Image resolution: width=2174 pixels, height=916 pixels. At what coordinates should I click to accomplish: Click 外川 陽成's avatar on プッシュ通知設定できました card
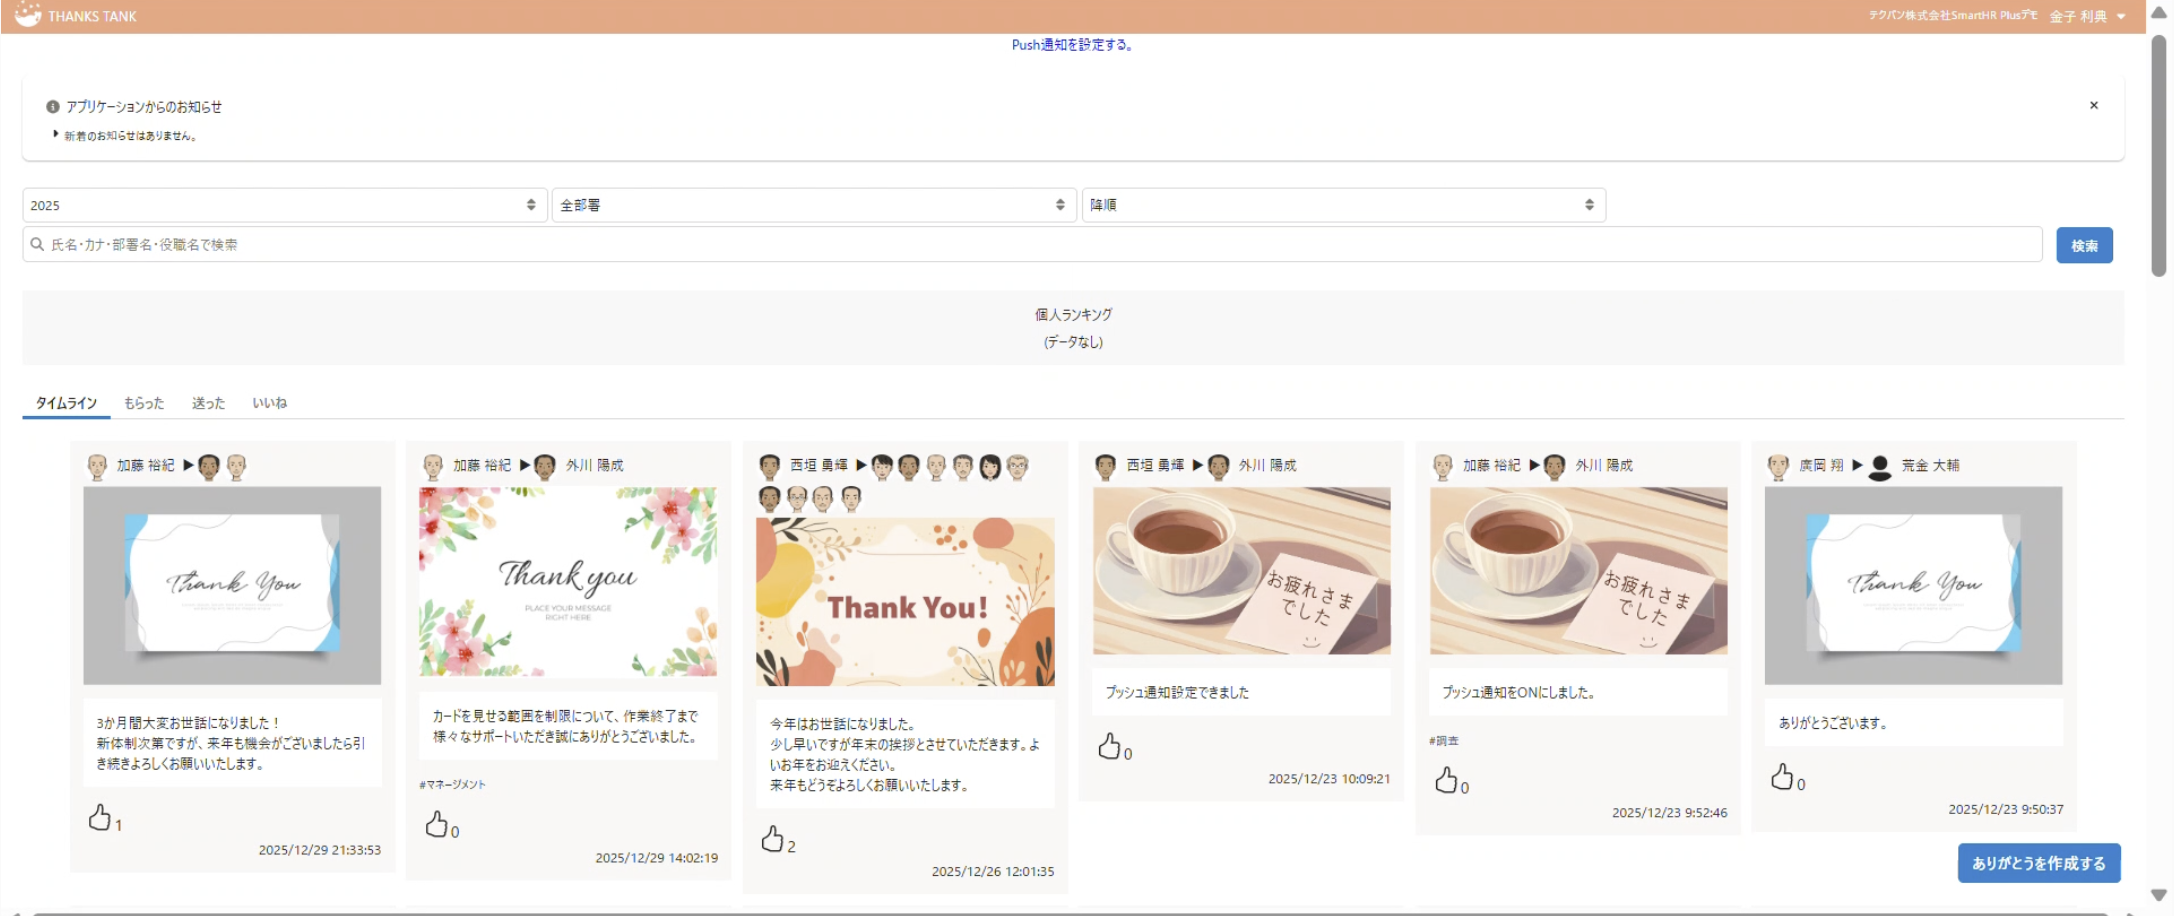point(1218,466)
